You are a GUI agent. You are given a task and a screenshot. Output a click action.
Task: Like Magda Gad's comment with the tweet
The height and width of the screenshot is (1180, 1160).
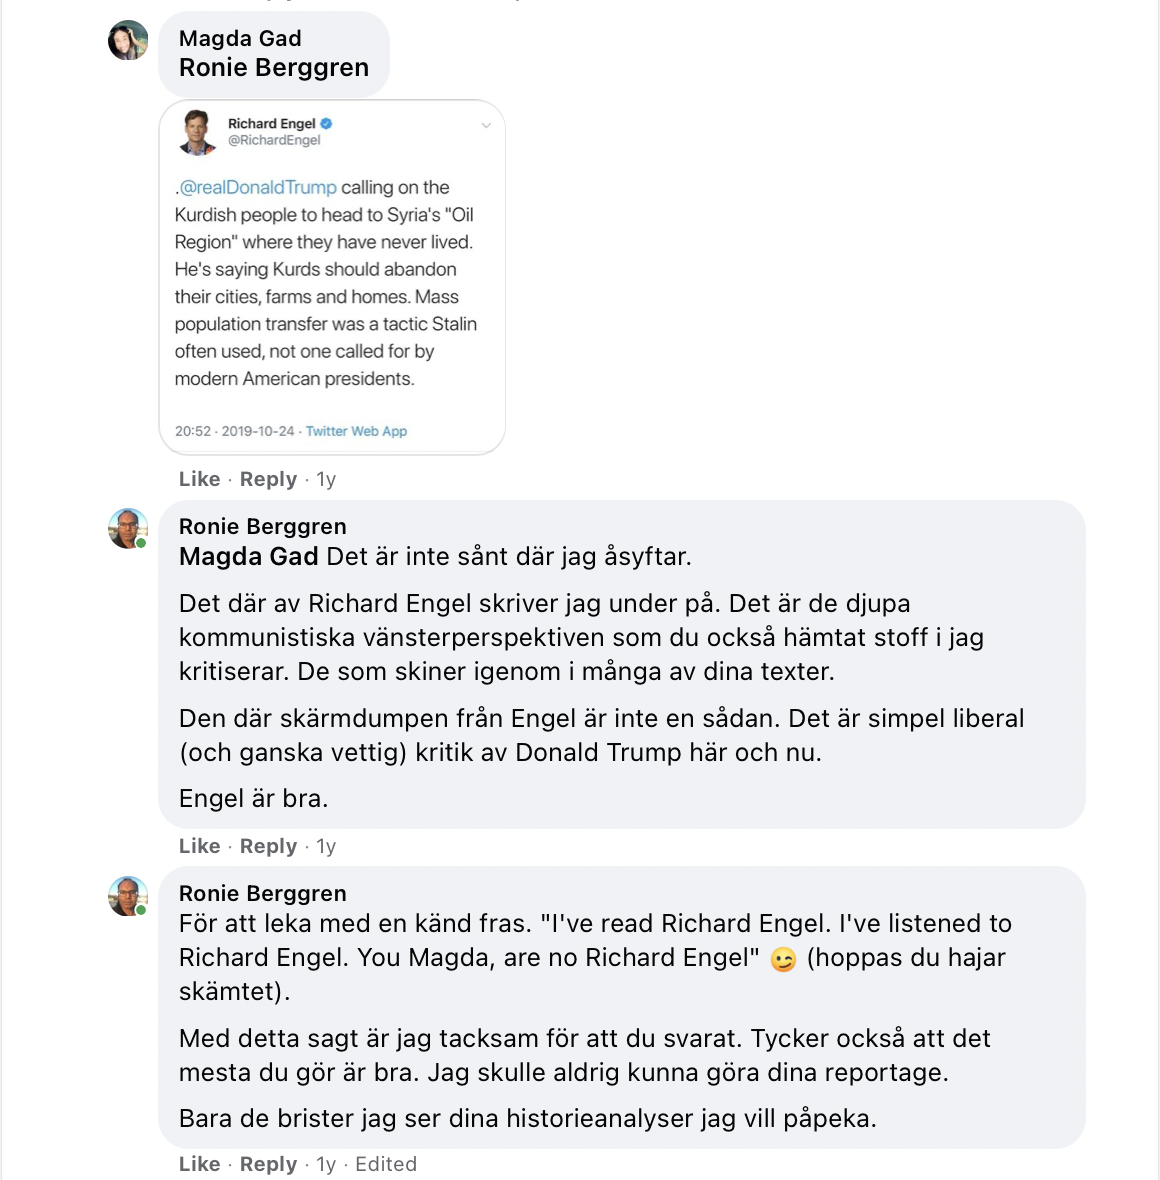pos(199,479)
